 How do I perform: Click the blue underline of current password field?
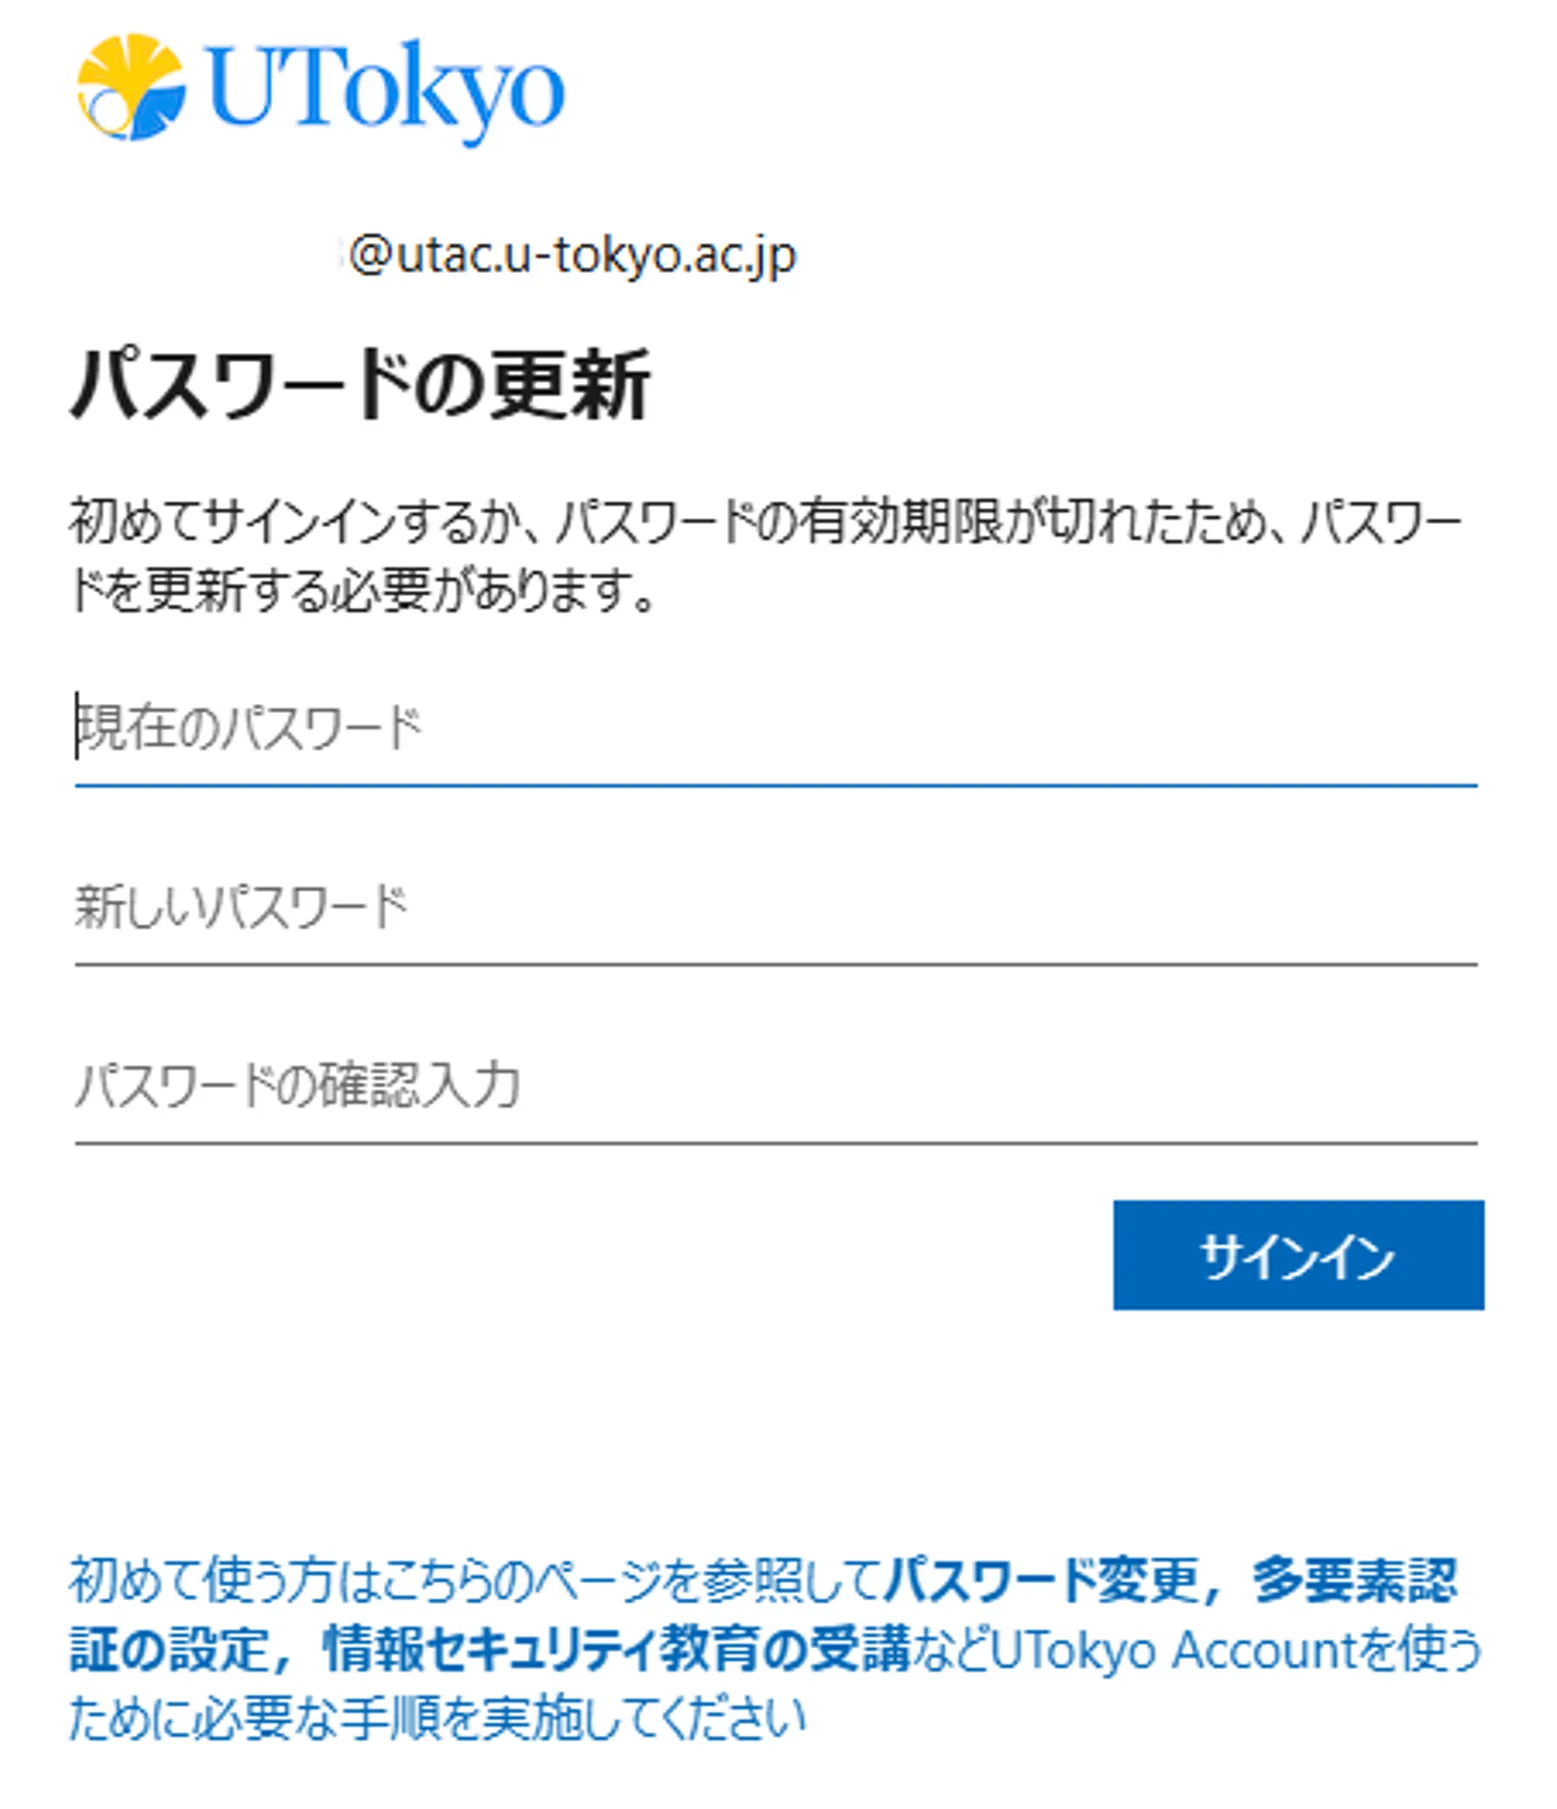pyautogui.click(x=776, y=786)
